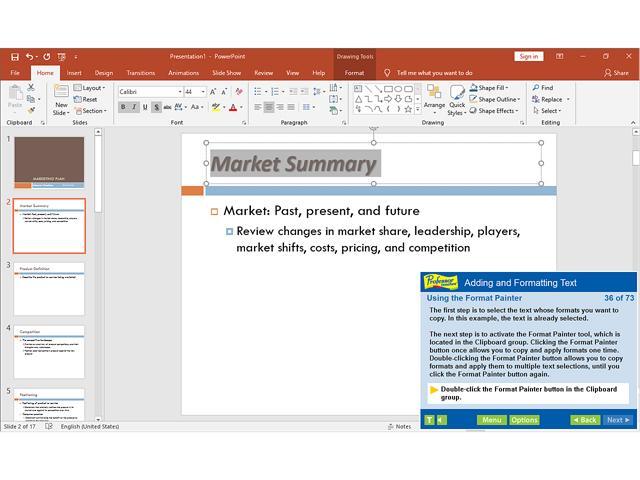
Task: Toggle Bold formatting
Action: (124, 107)
